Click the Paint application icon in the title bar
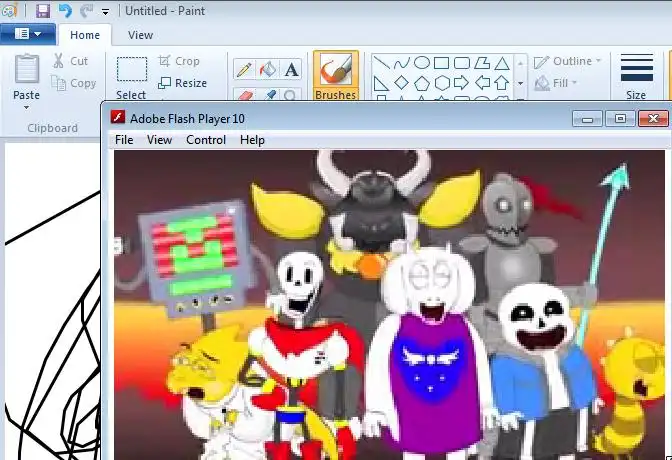Screen dimensions: 672x460 (9, 10)
